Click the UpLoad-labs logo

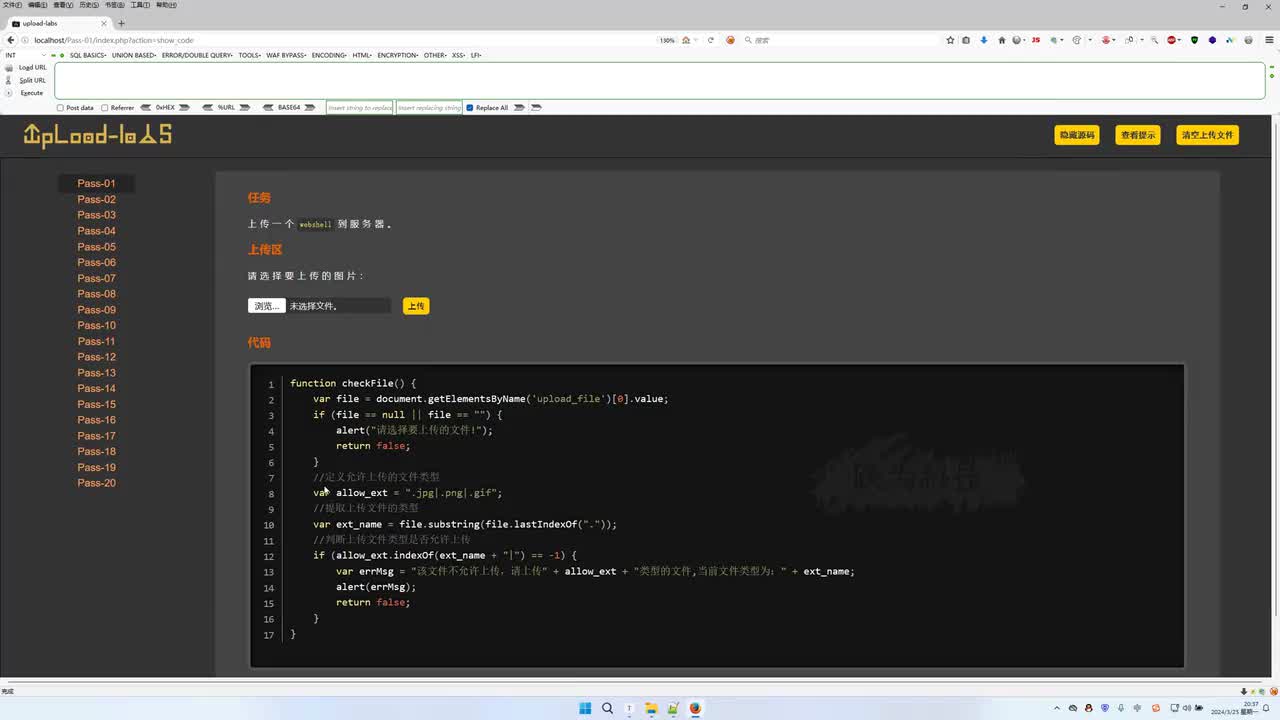pyautogui.click(x=97, y=135)
